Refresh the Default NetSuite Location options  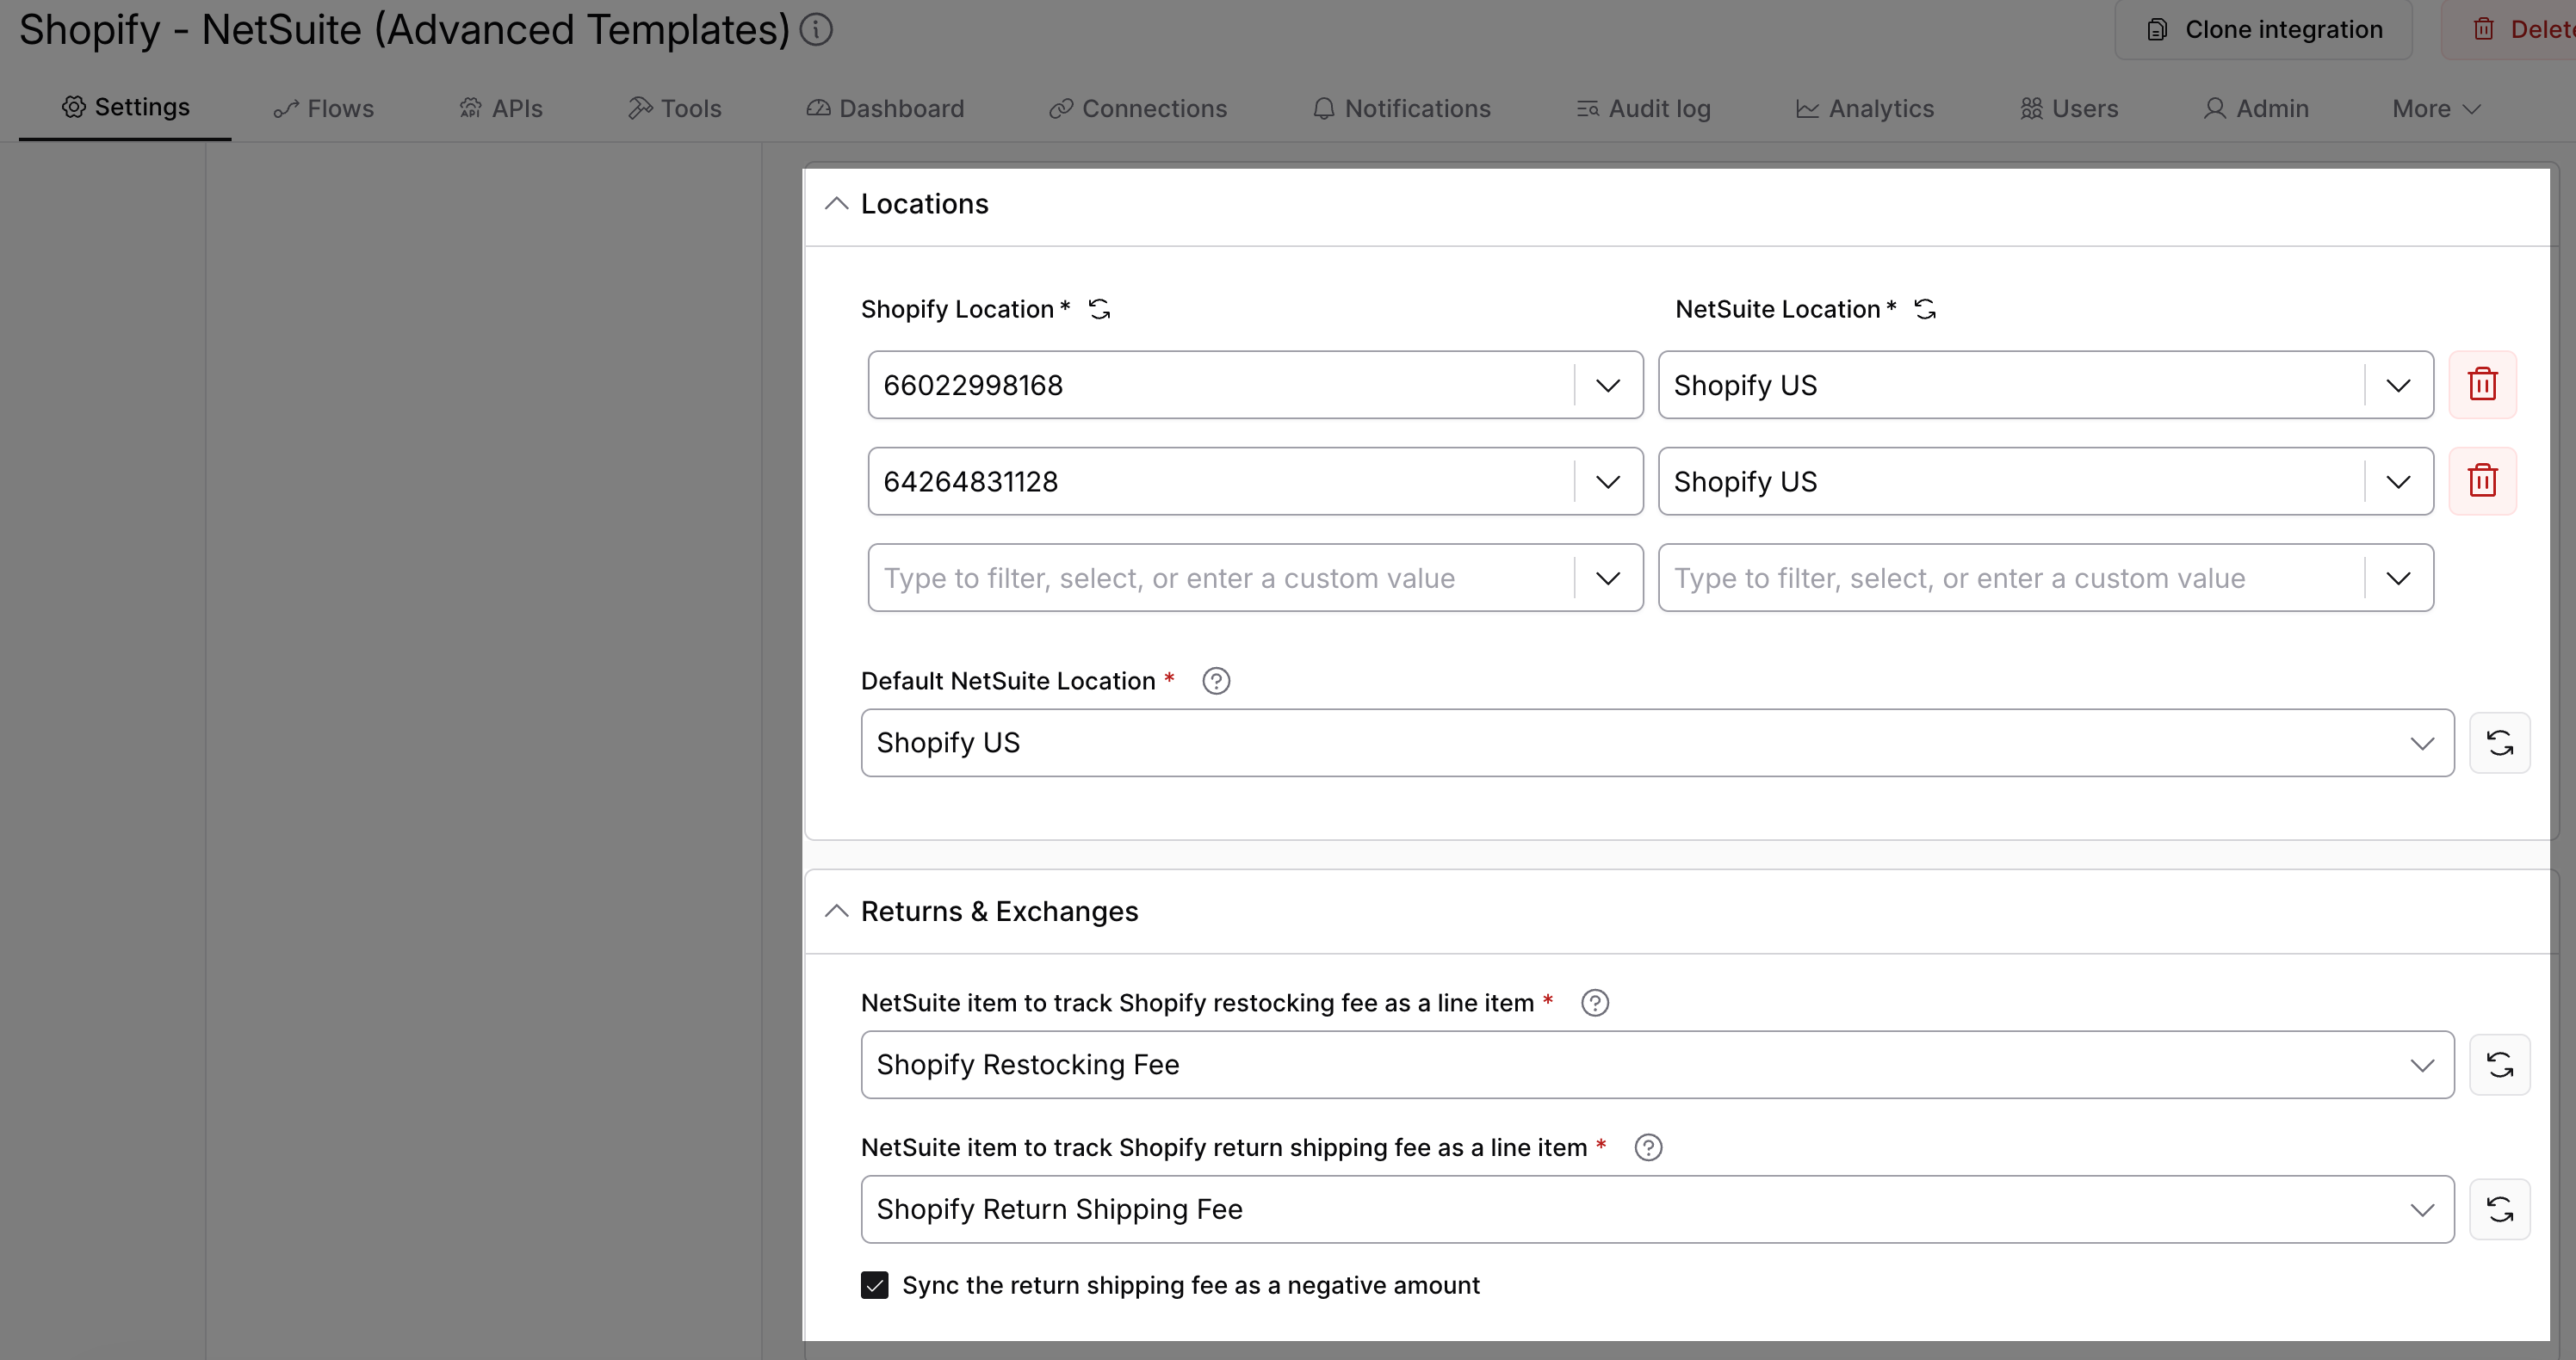point(2500,743)
